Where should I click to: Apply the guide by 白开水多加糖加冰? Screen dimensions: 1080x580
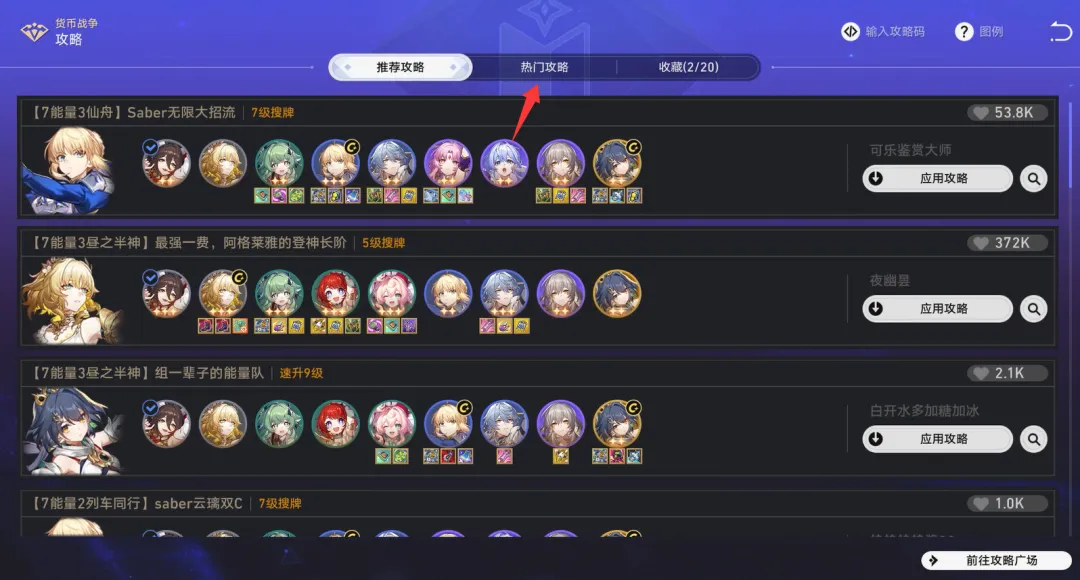(937, 439)
